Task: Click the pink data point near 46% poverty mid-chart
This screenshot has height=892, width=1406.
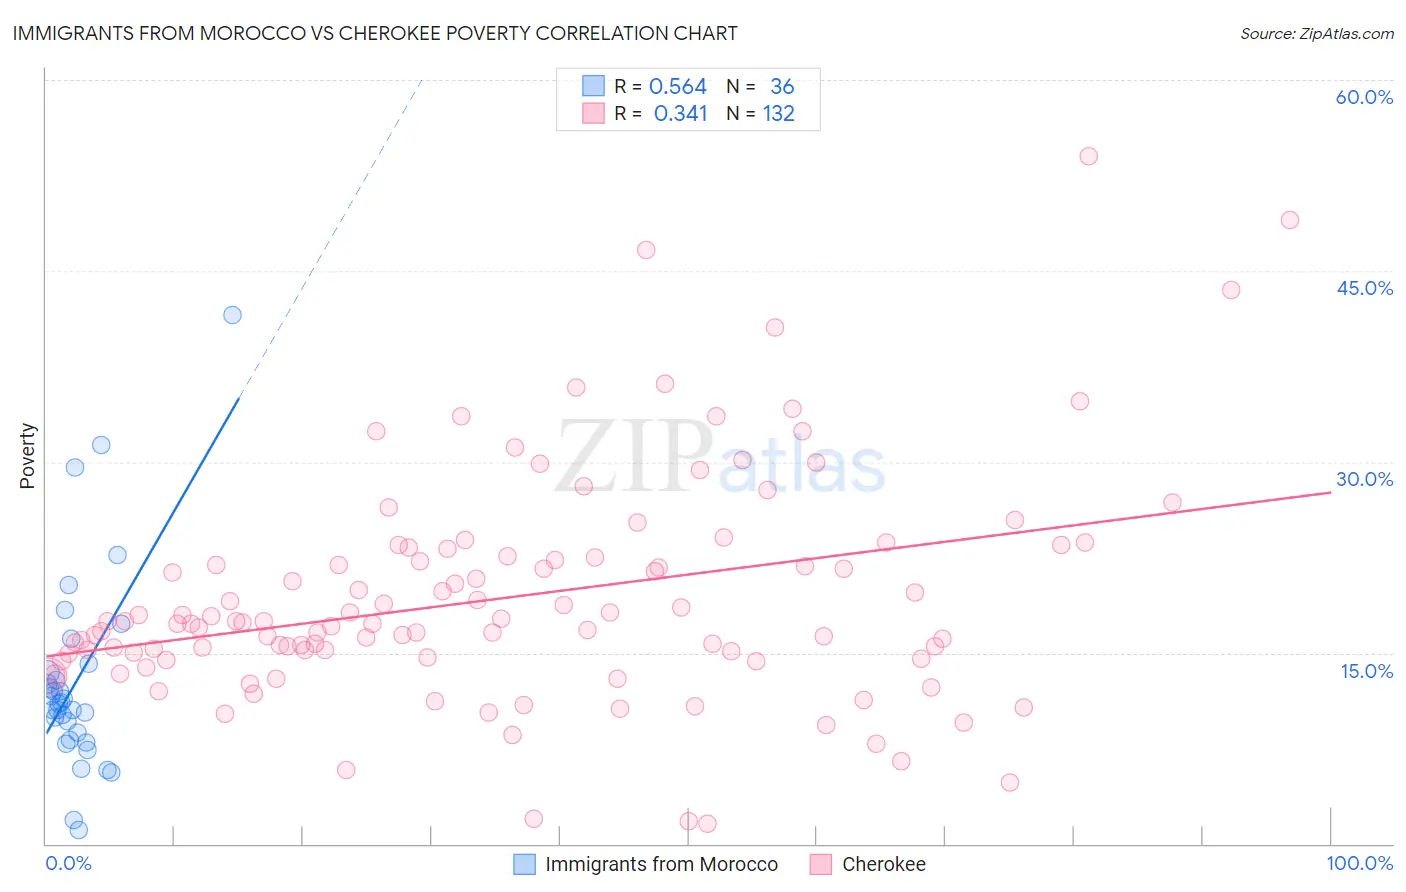Action: (646, 250)
